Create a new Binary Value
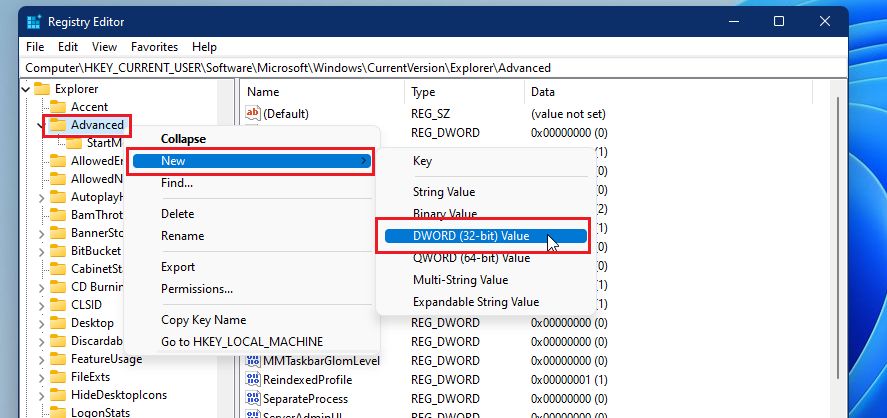This screenshot has height=418, width=887. point(486,214)
